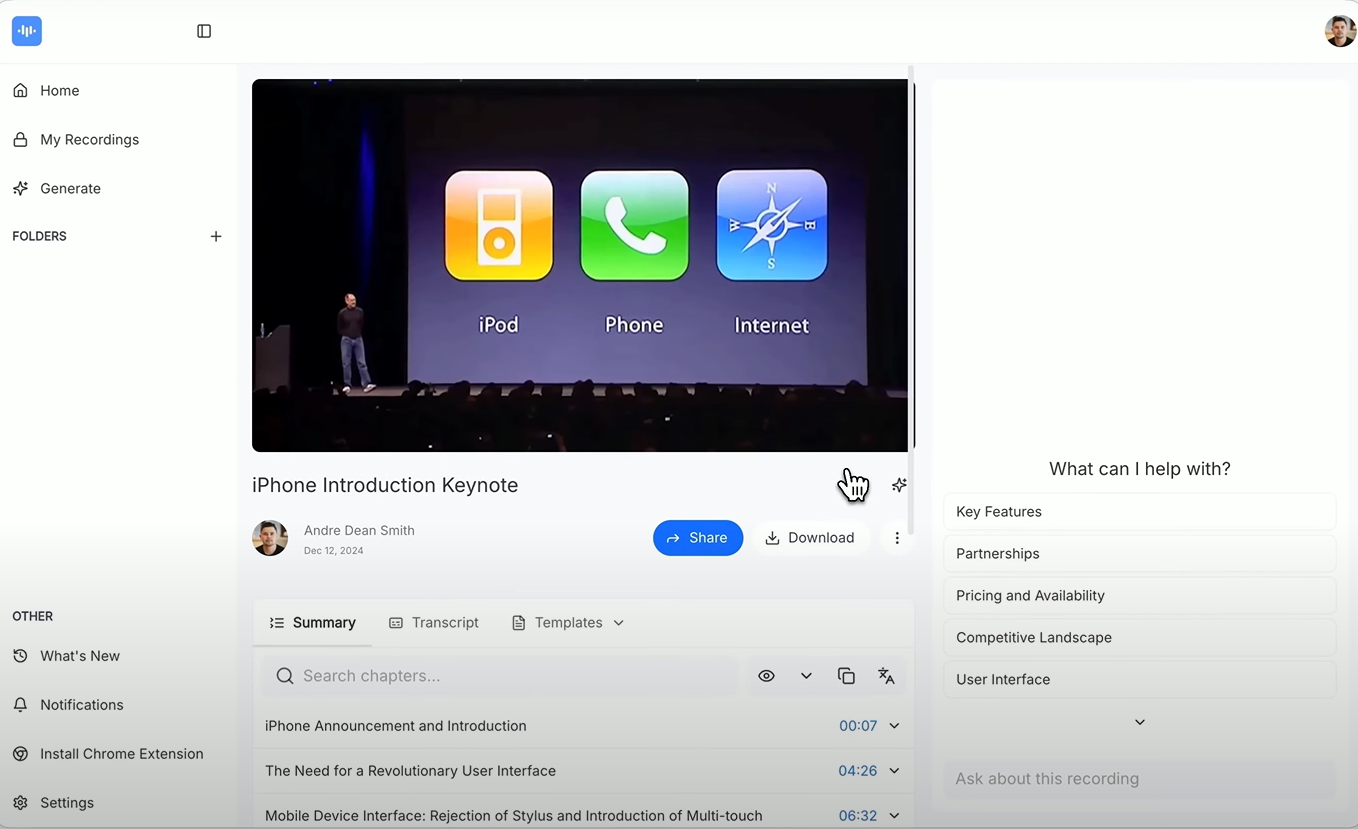The image size is (1358, 829).
Task: Open the three-dot more options menu
Action: click(x=897, y=538)
